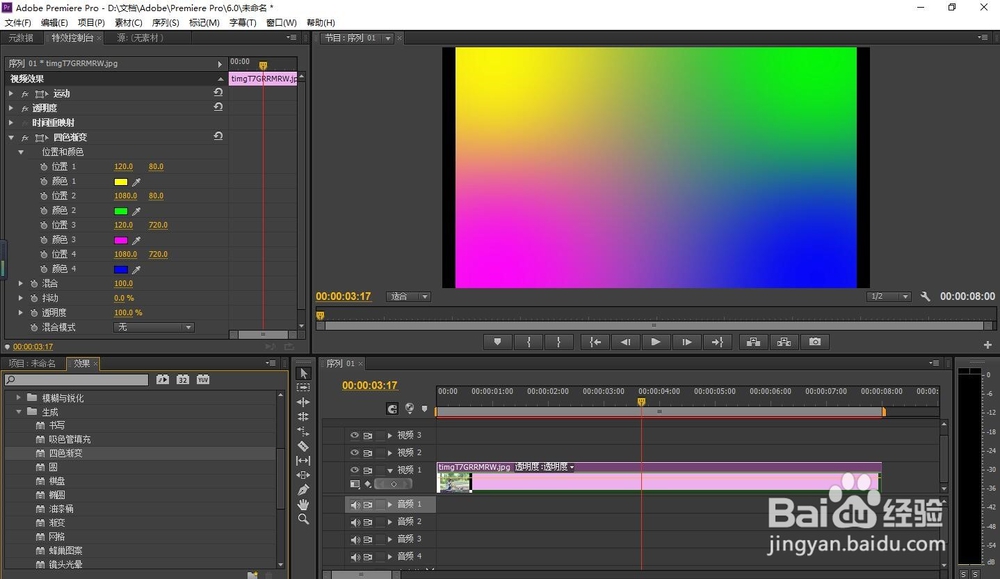Select the Slide tool
This screenshot has width=1000, height=579.
pos(304,475)
